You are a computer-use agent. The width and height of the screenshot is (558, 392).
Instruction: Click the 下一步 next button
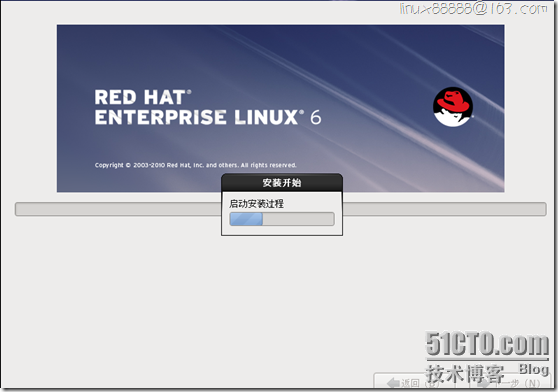point(511,382)
